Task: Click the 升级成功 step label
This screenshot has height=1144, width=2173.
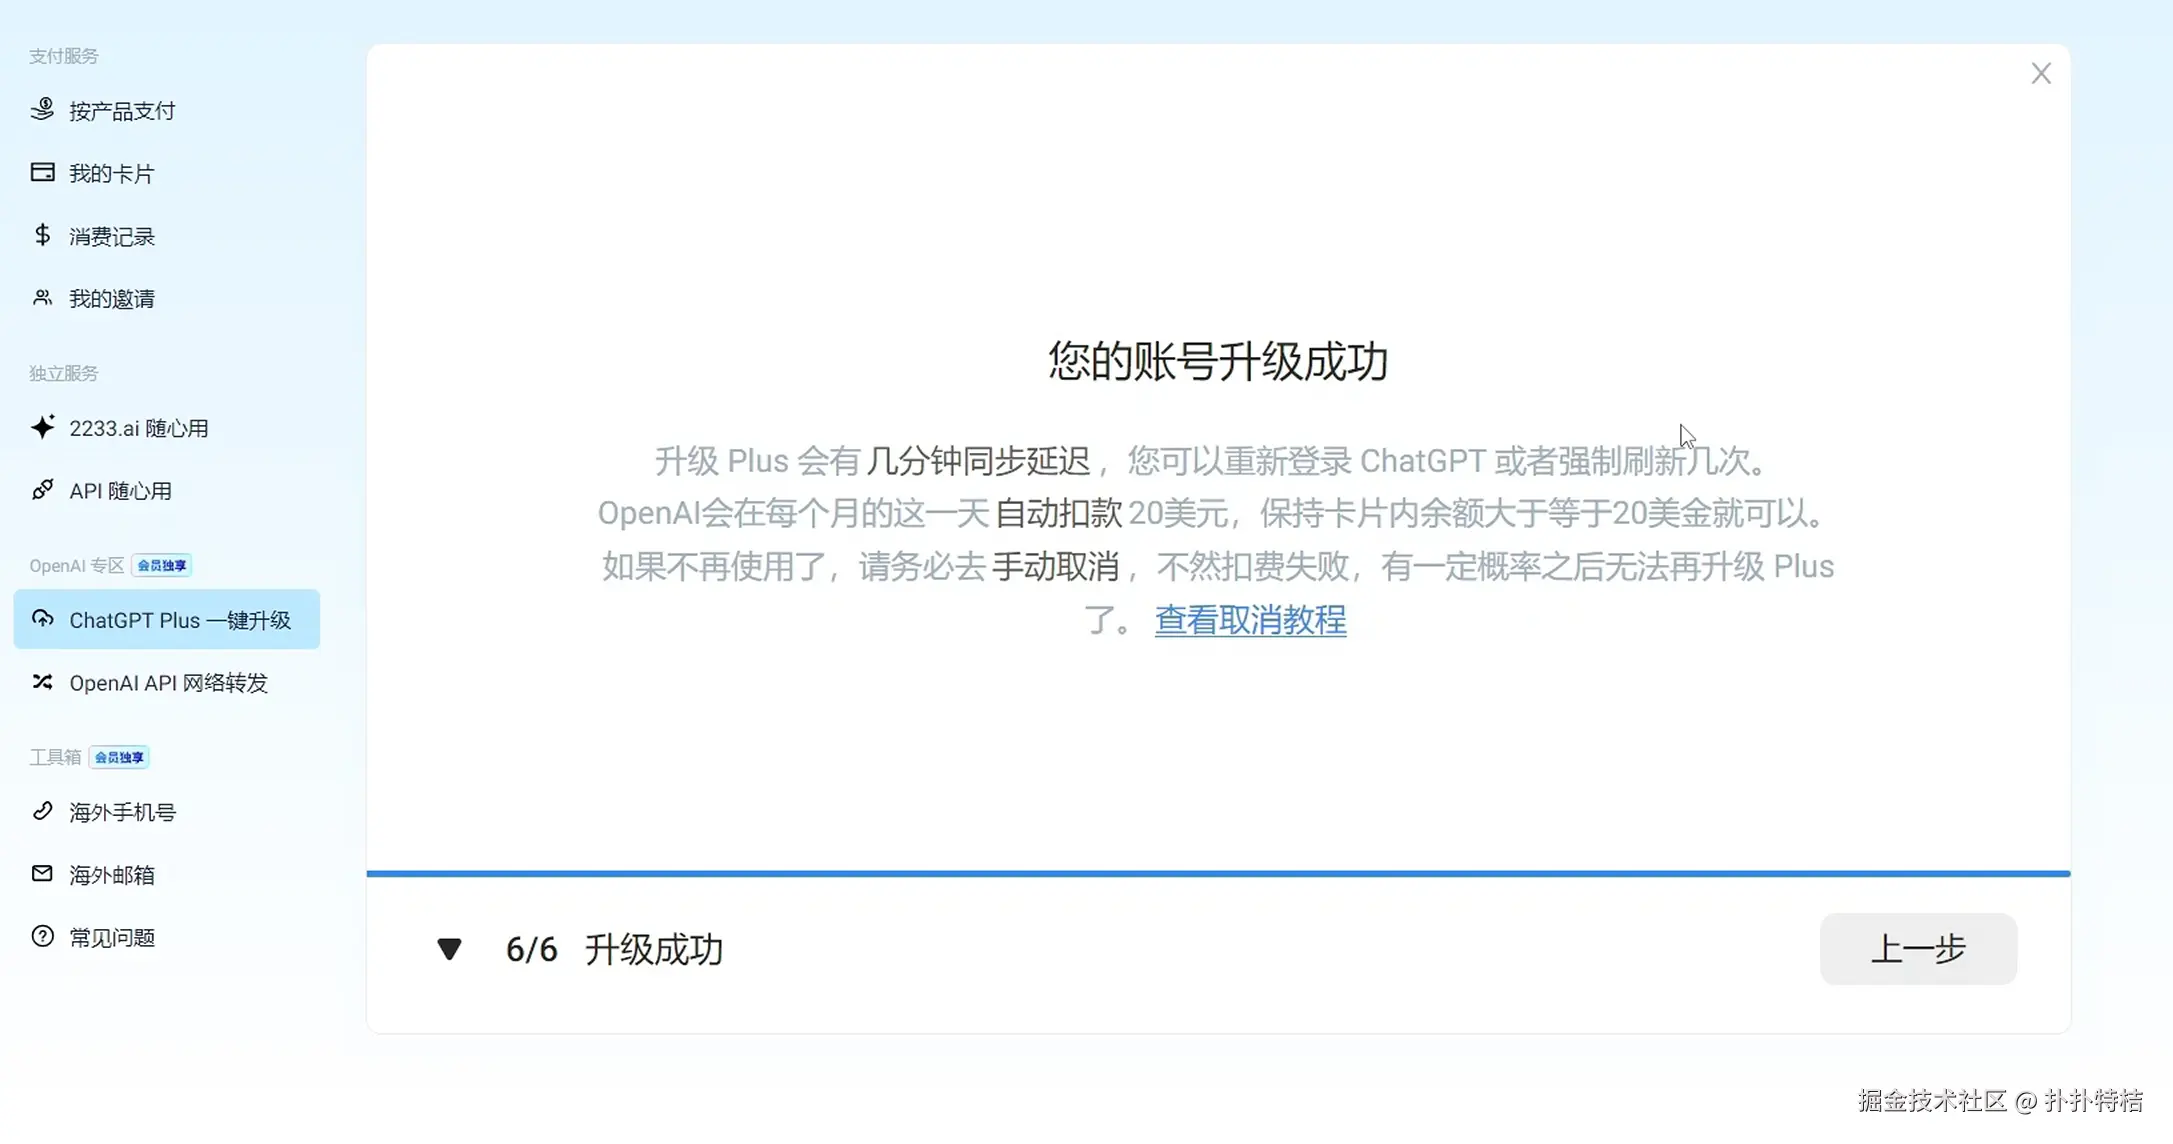Action: 653,949
